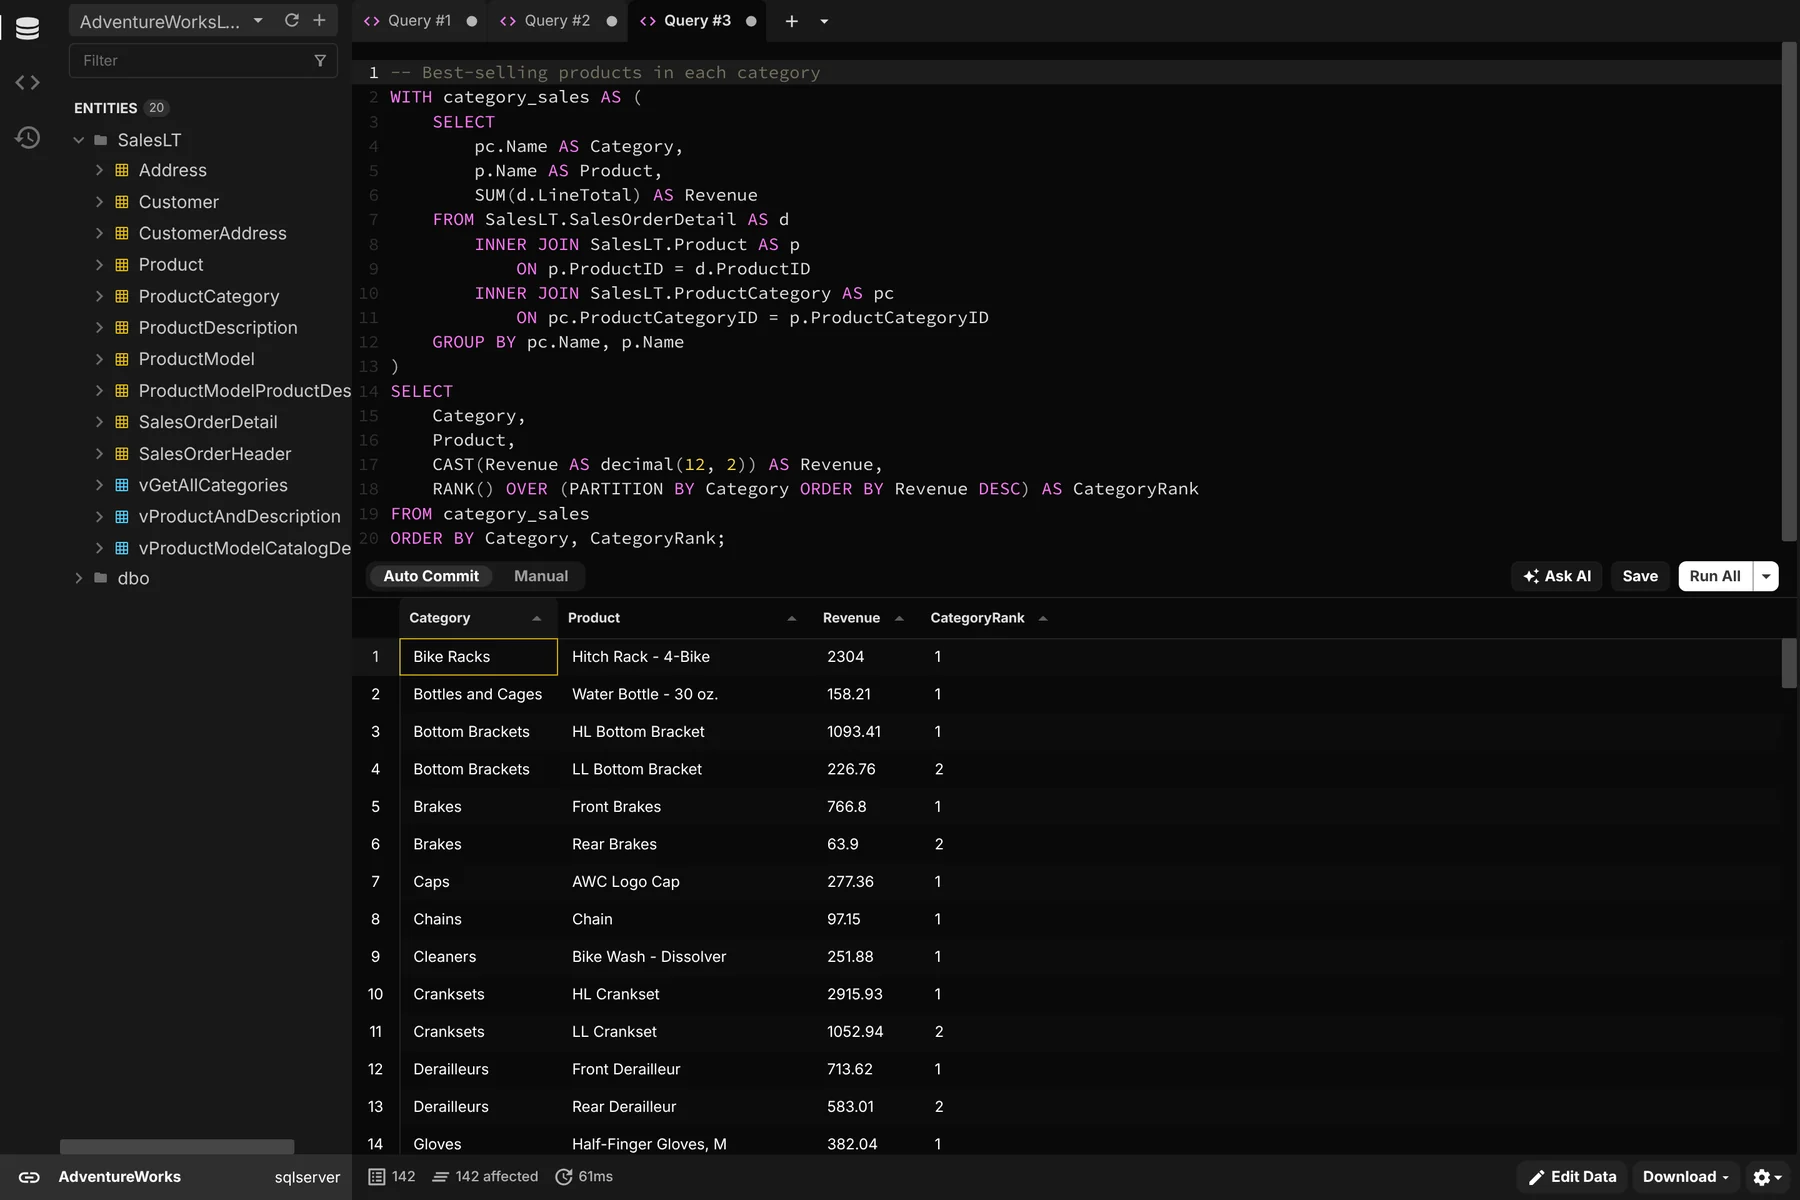Expand the Customer table node
The width and height of the screenshot is (1800, 1200).
coord(99,202)
